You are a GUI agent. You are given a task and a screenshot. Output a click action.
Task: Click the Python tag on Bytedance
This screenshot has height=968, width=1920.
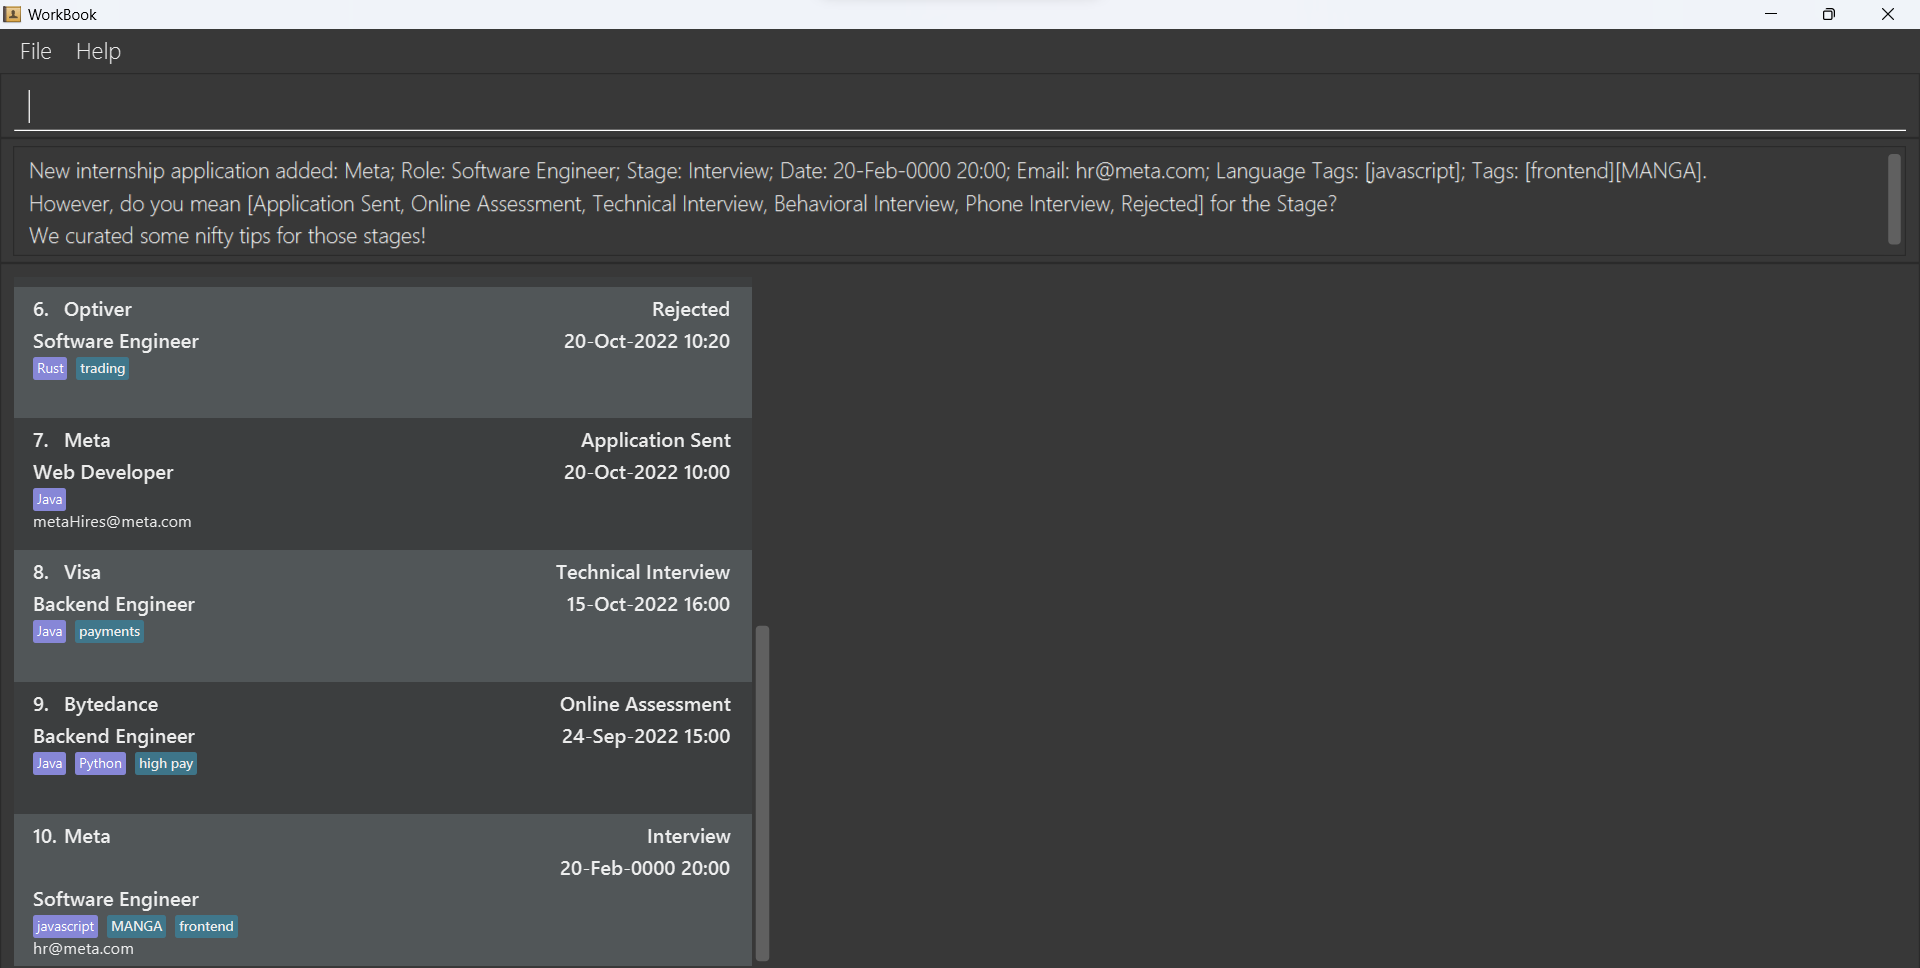pos(100,763)
